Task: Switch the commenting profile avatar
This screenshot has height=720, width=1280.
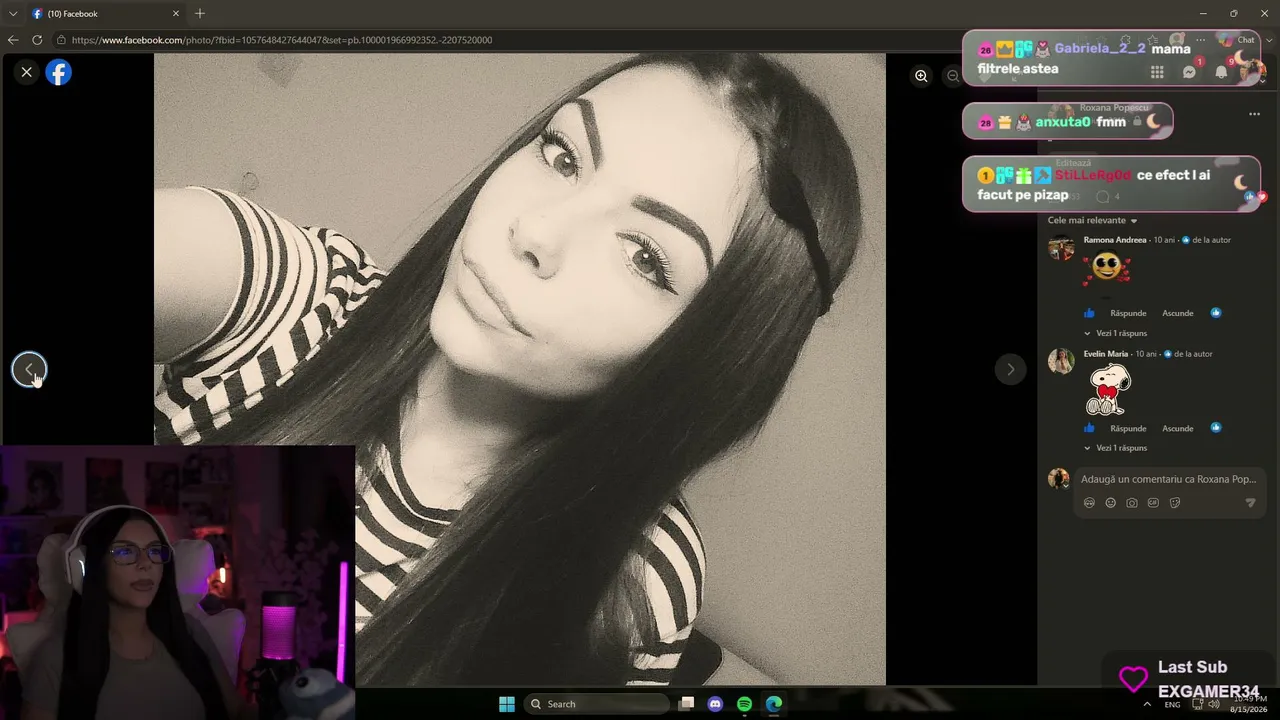Action: click(x=1058, y=478)
